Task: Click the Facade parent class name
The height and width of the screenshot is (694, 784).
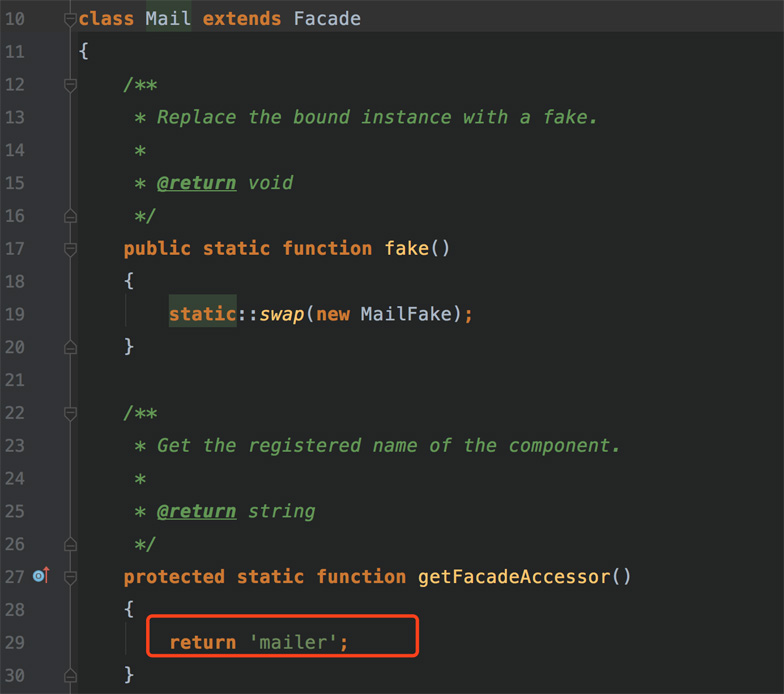Action: [x=327, y=19]
